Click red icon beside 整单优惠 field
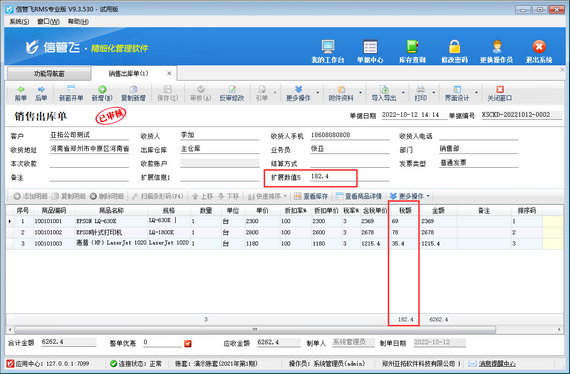Image resolution: width=570 pixels, height=374 pixels. 188,343
